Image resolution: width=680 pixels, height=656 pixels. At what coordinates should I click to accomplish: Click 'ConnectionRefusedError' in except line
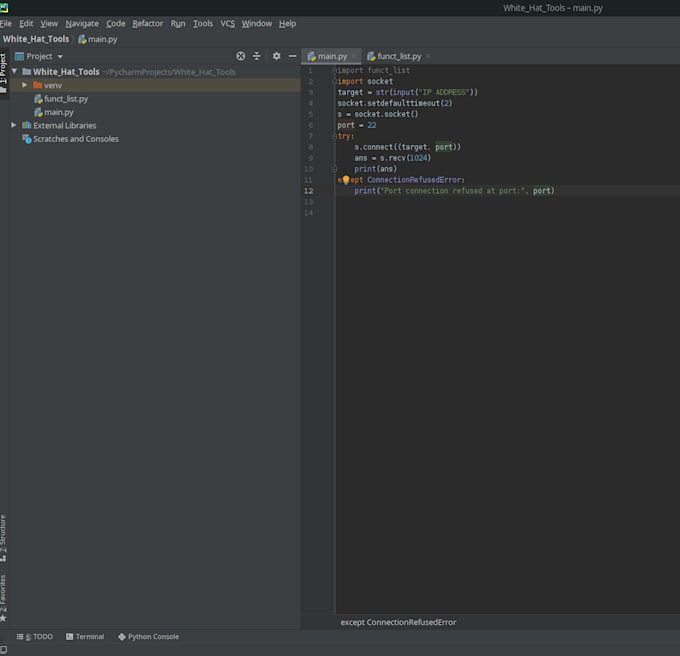[414, 180]
